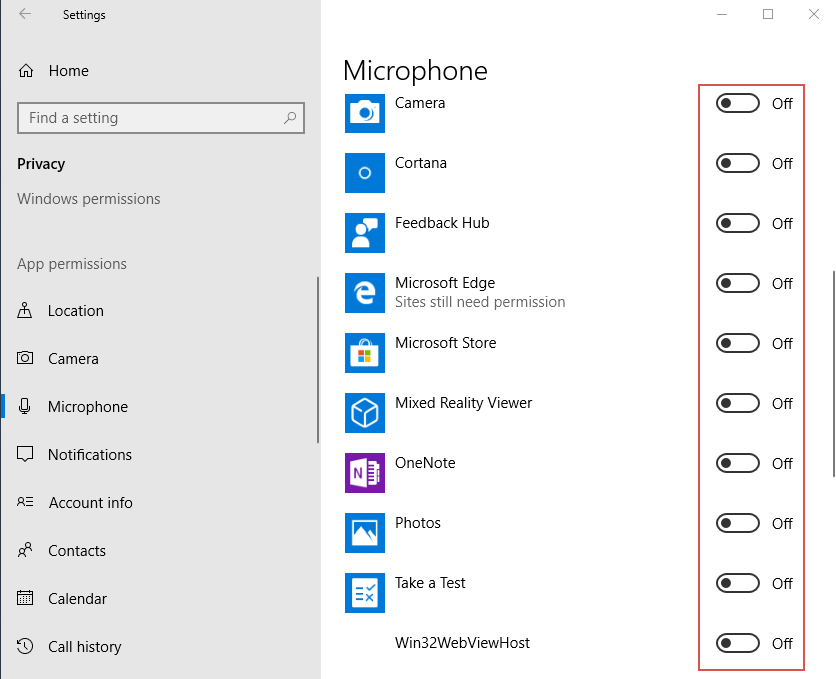This screenshot has height=679, width=836.
Task: Click the main content vertical scrollbar
Action: pos(834,374)
